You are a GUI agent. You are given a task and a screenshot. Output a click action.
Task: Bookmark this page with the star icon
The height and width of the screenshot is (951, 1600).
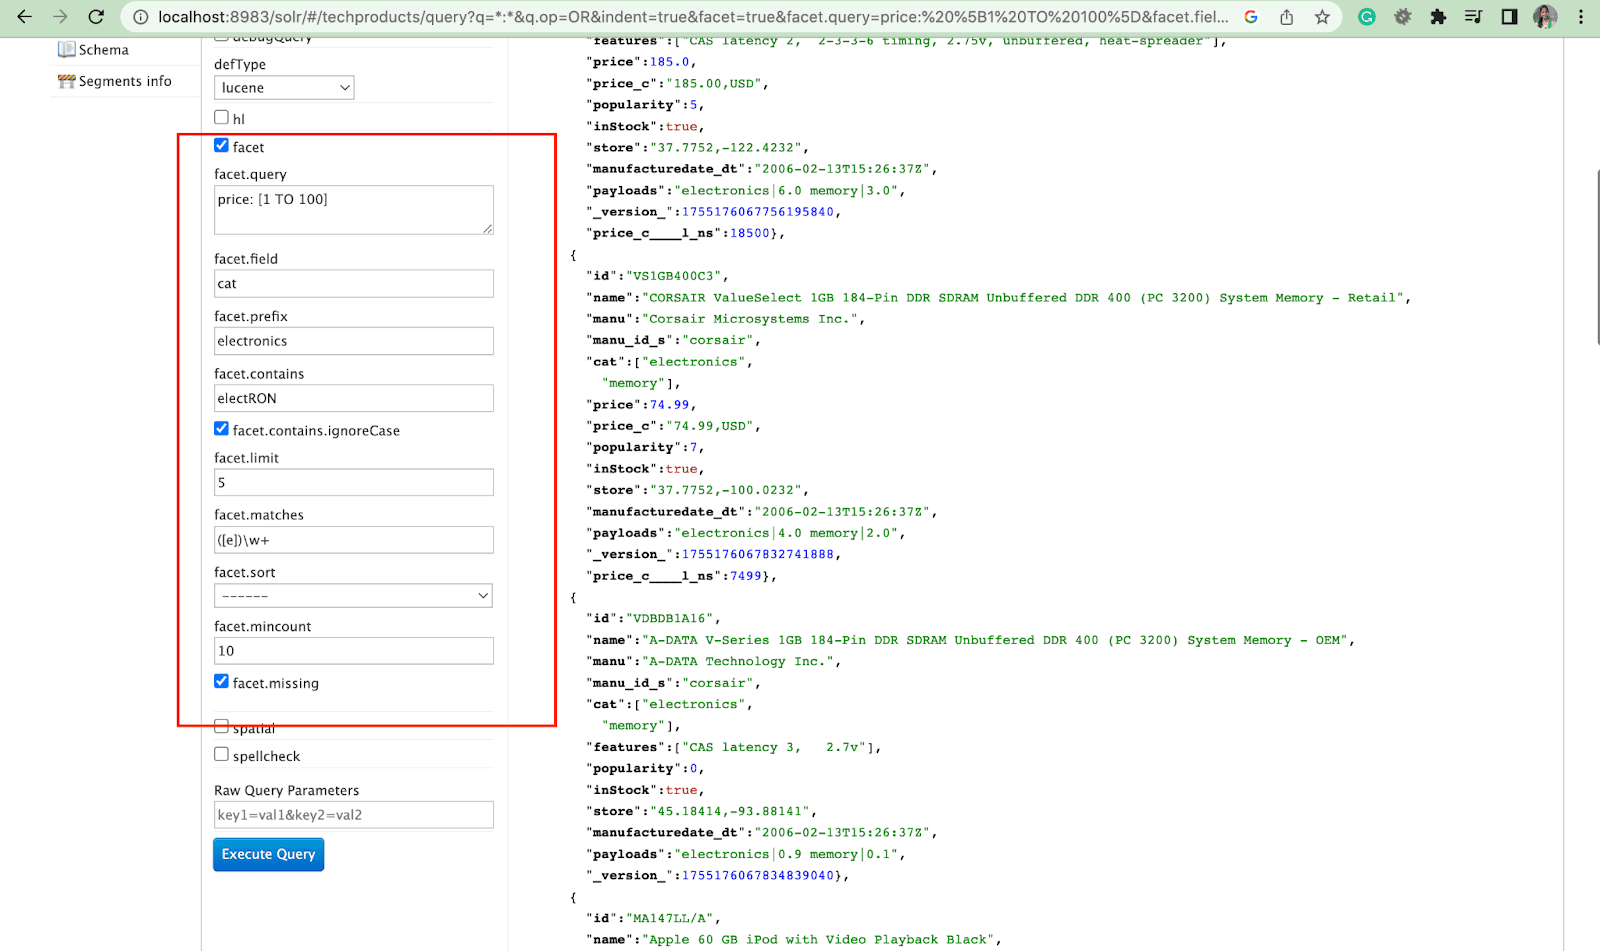pos(1322,17)
